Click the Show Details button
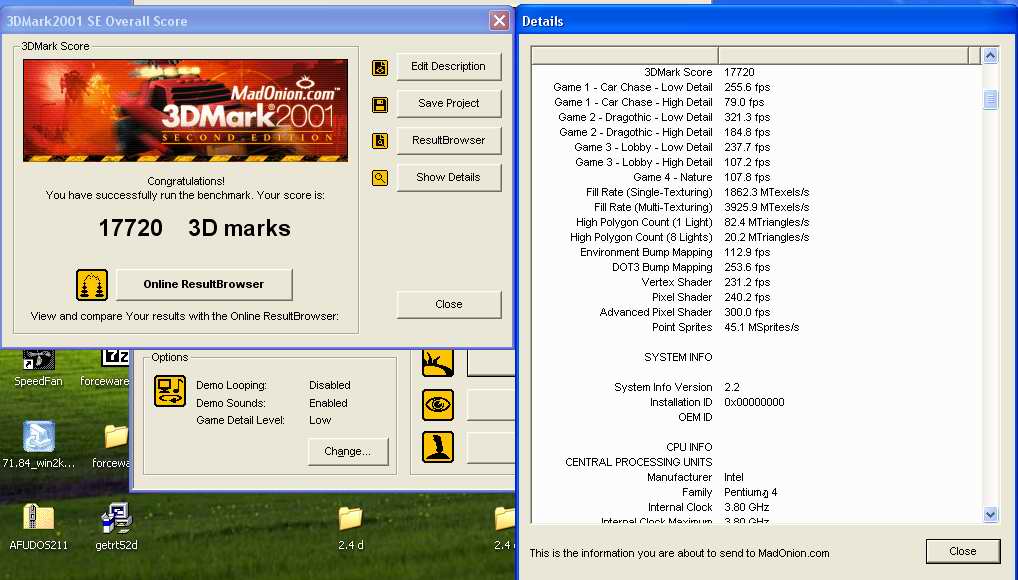This screenshot has width=1018, height=580. [449, 177]
